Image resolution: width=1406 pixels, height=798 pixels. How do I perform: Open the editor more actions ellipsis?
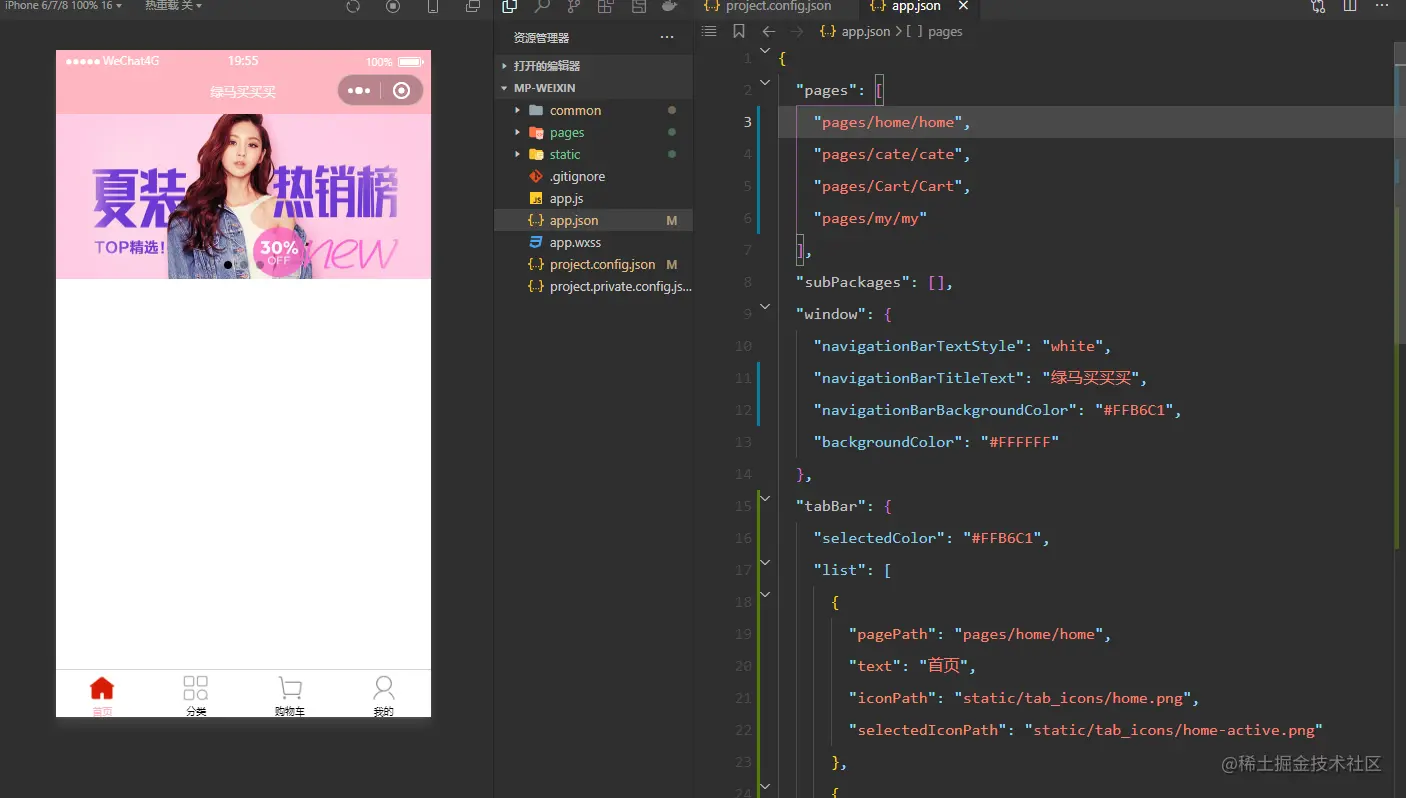click(1382, 6)
